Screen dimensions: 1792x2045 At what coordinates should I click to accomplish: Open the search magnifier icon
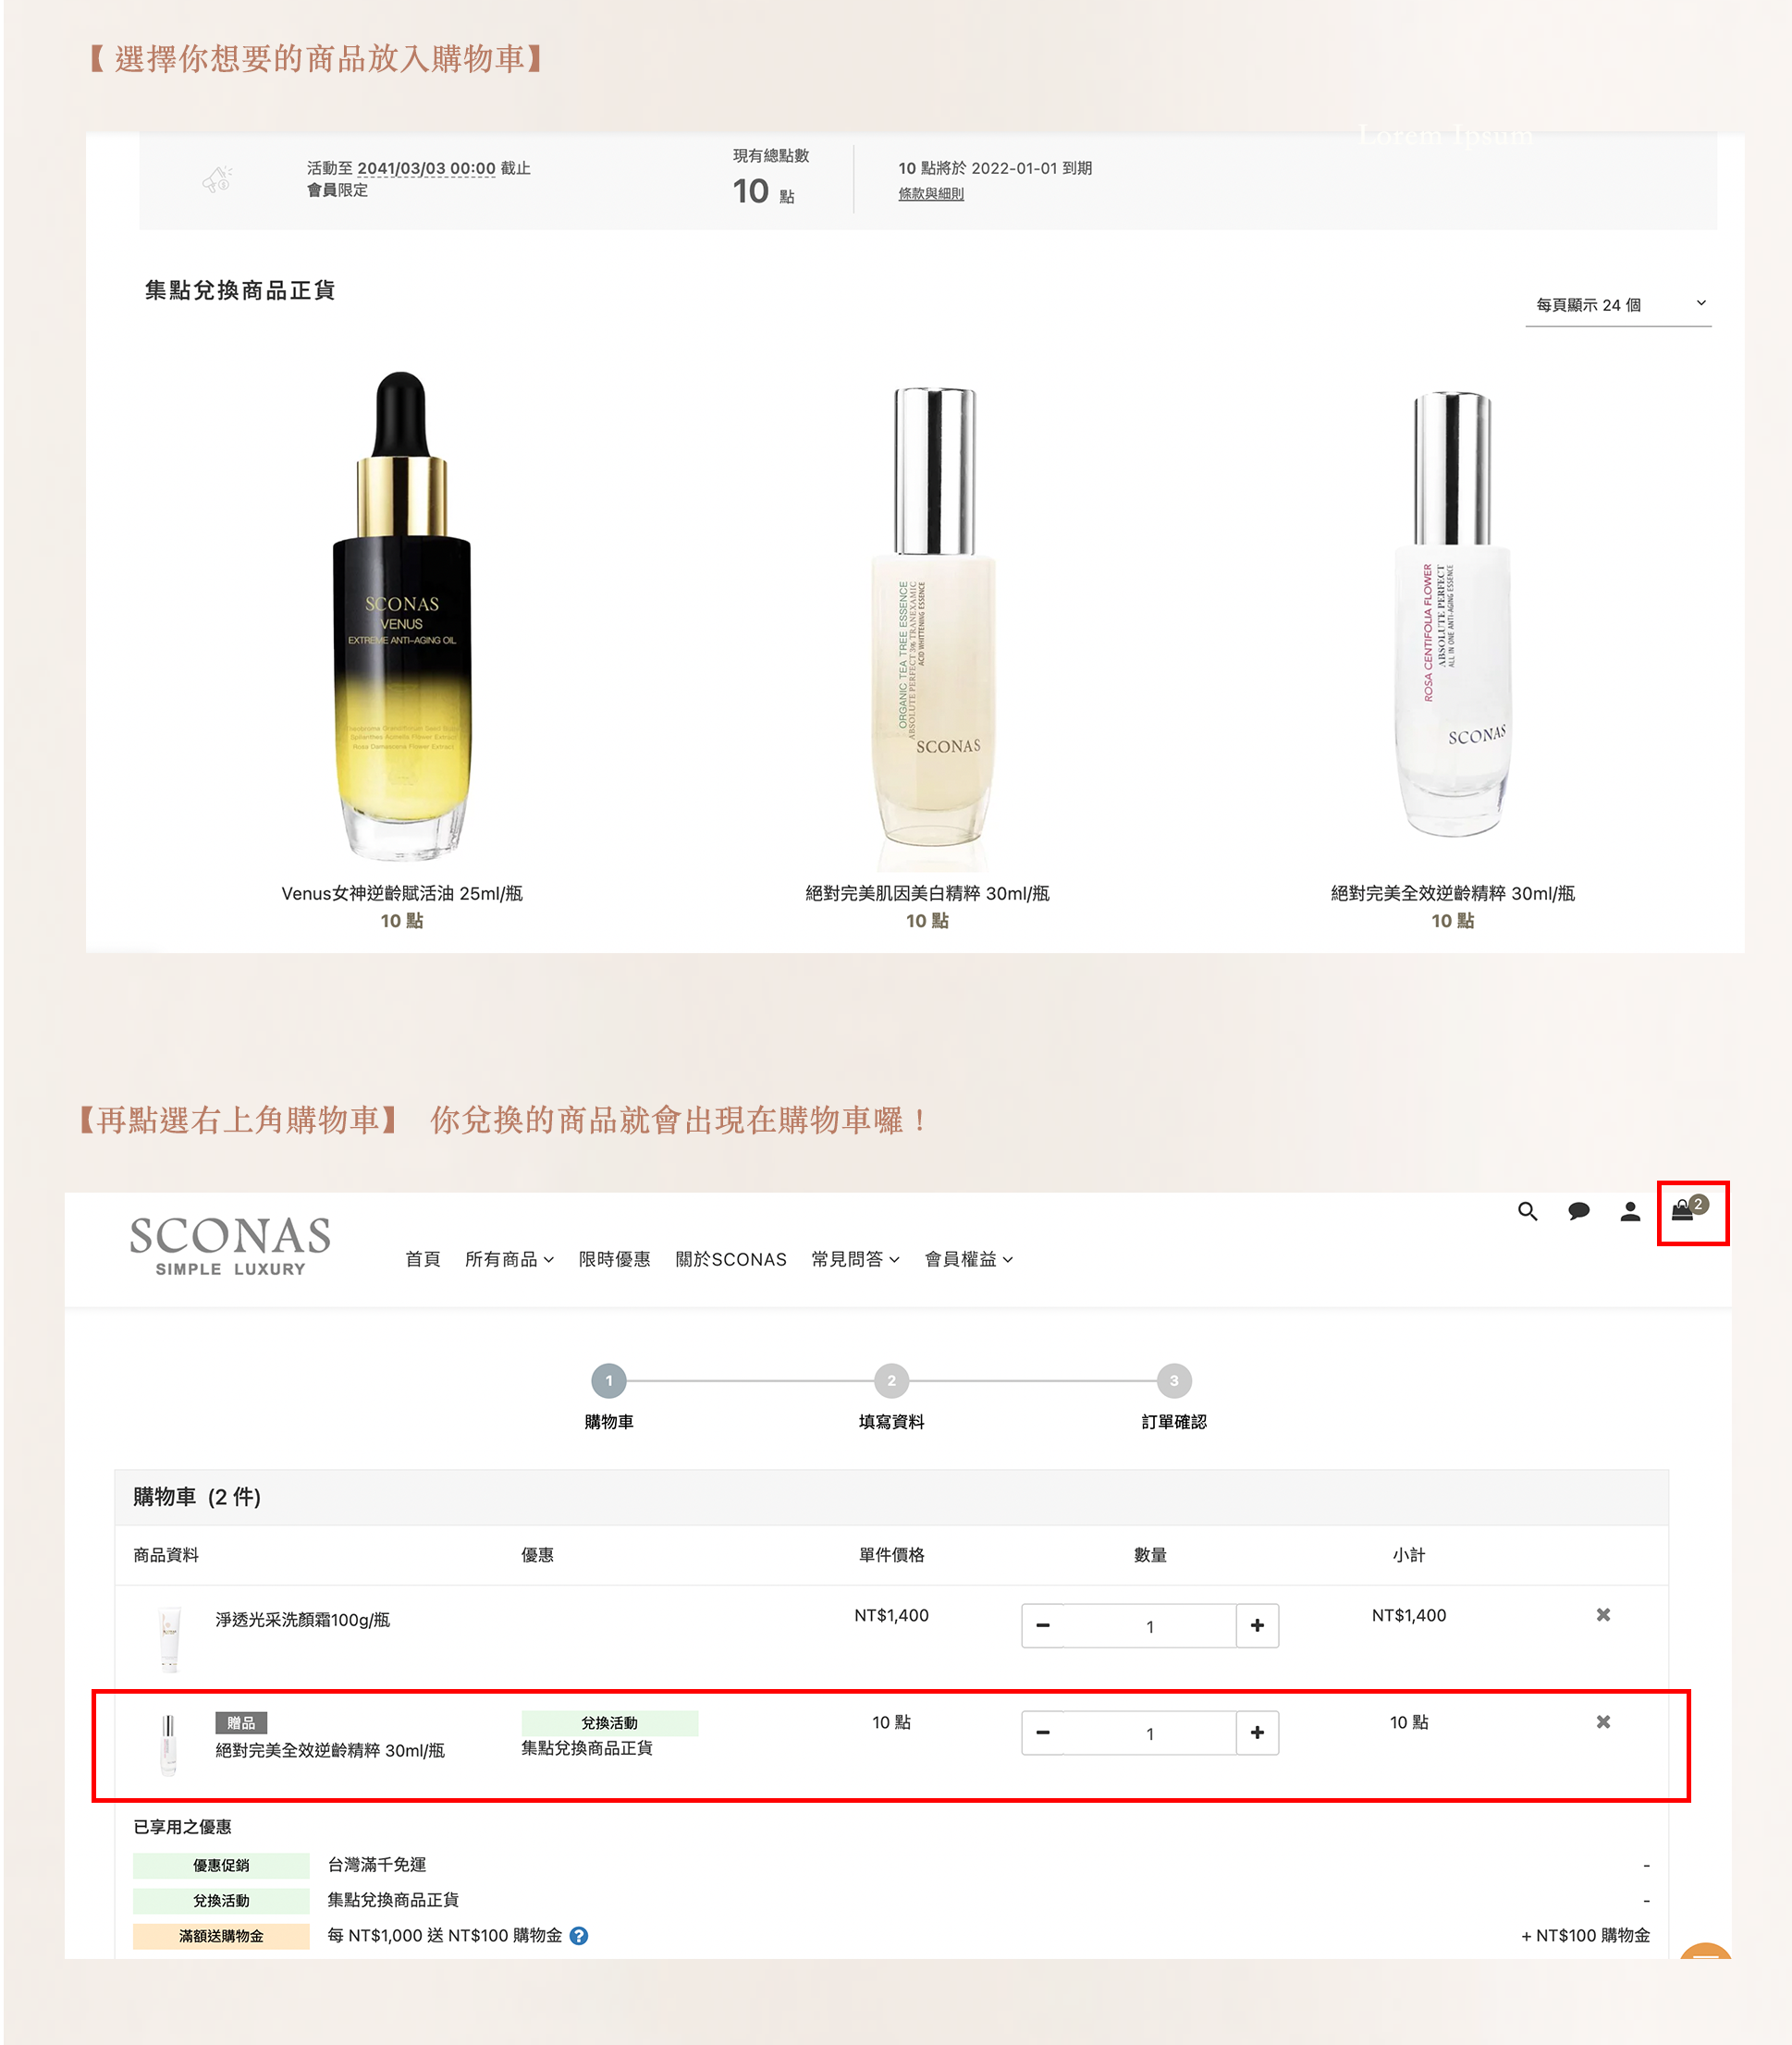click(1527, 1211)
